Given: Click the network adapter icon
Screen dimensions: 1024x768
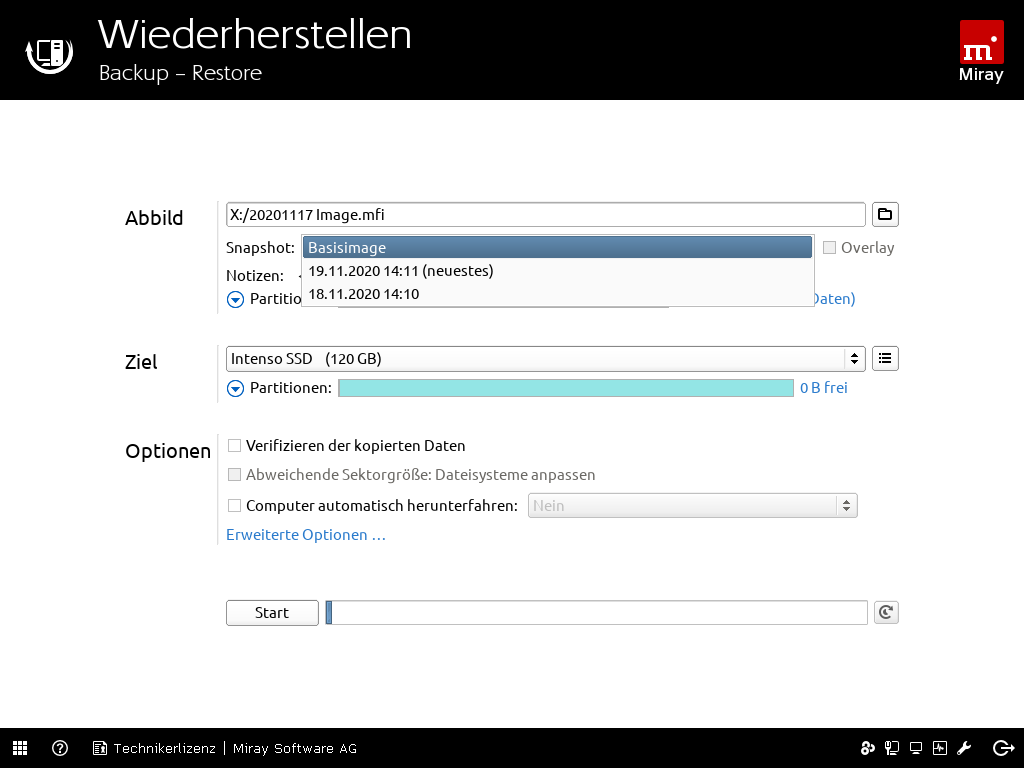Looking at the screenshot, I should pyautogui.click(x=891, y=748).
